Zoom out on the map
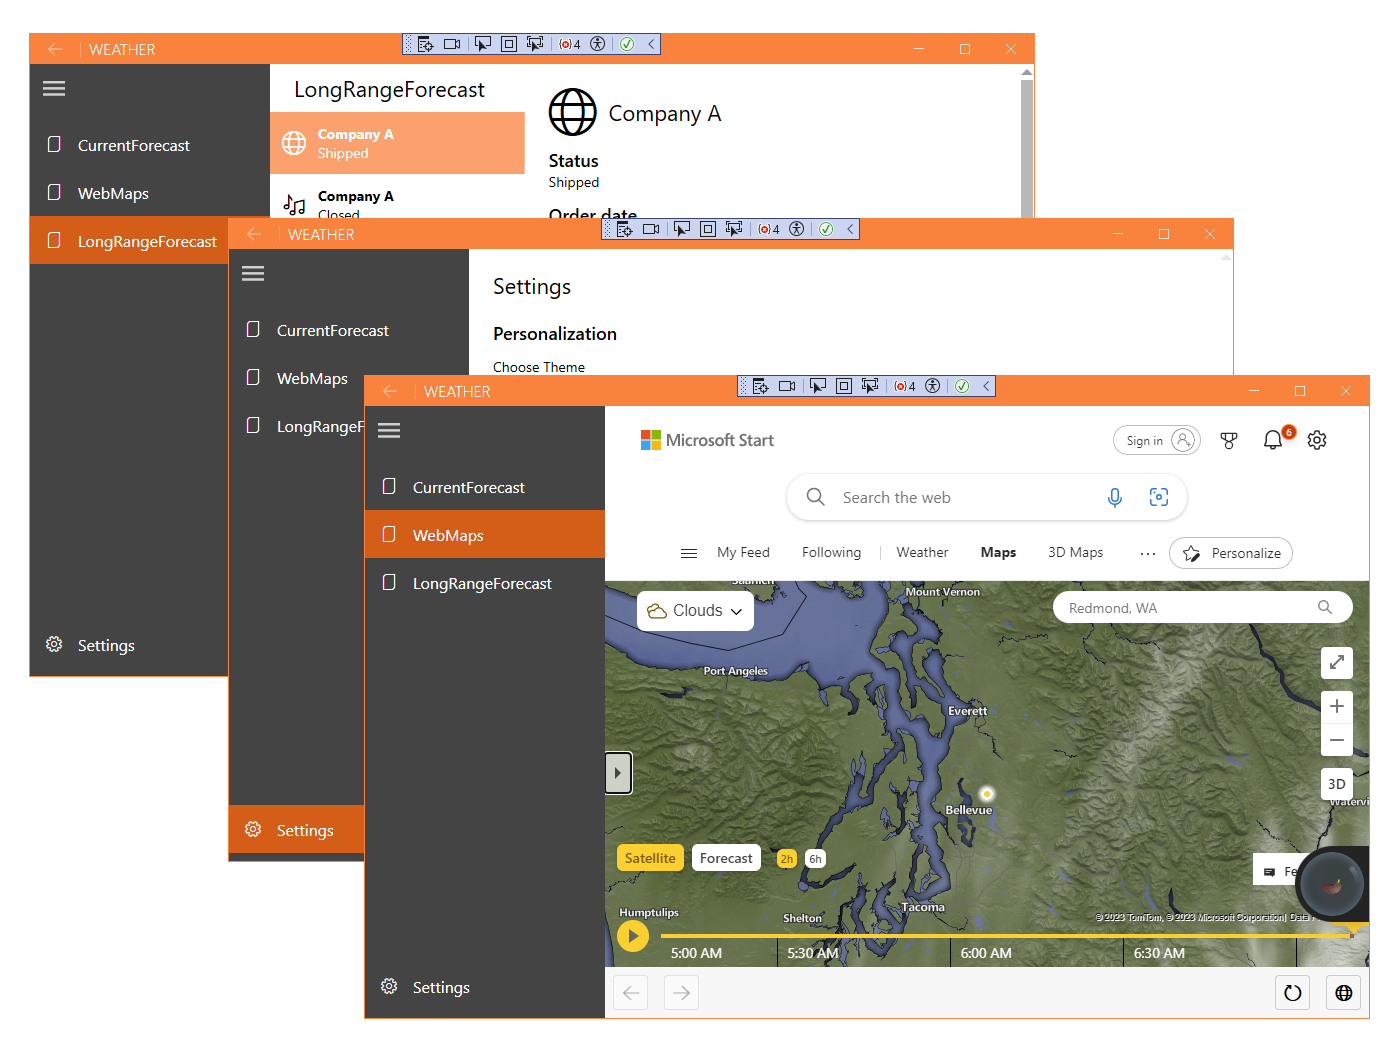Screen dimensions: 1400x1050 1337,740
